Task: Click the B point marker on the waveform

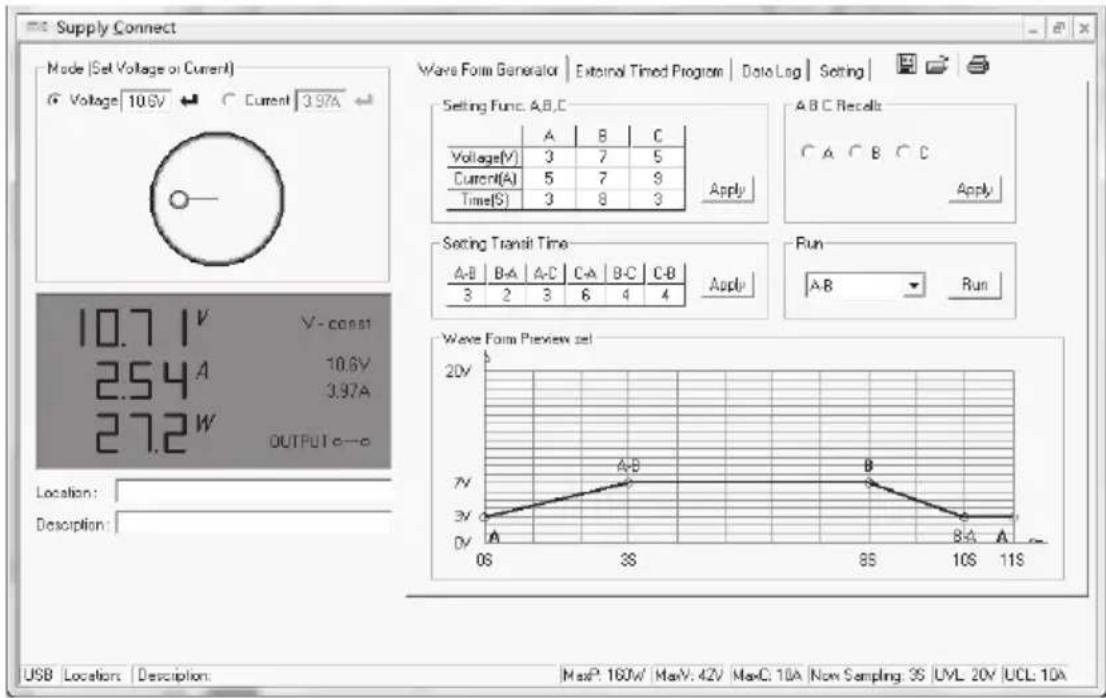Action: [x=869, y=482]
